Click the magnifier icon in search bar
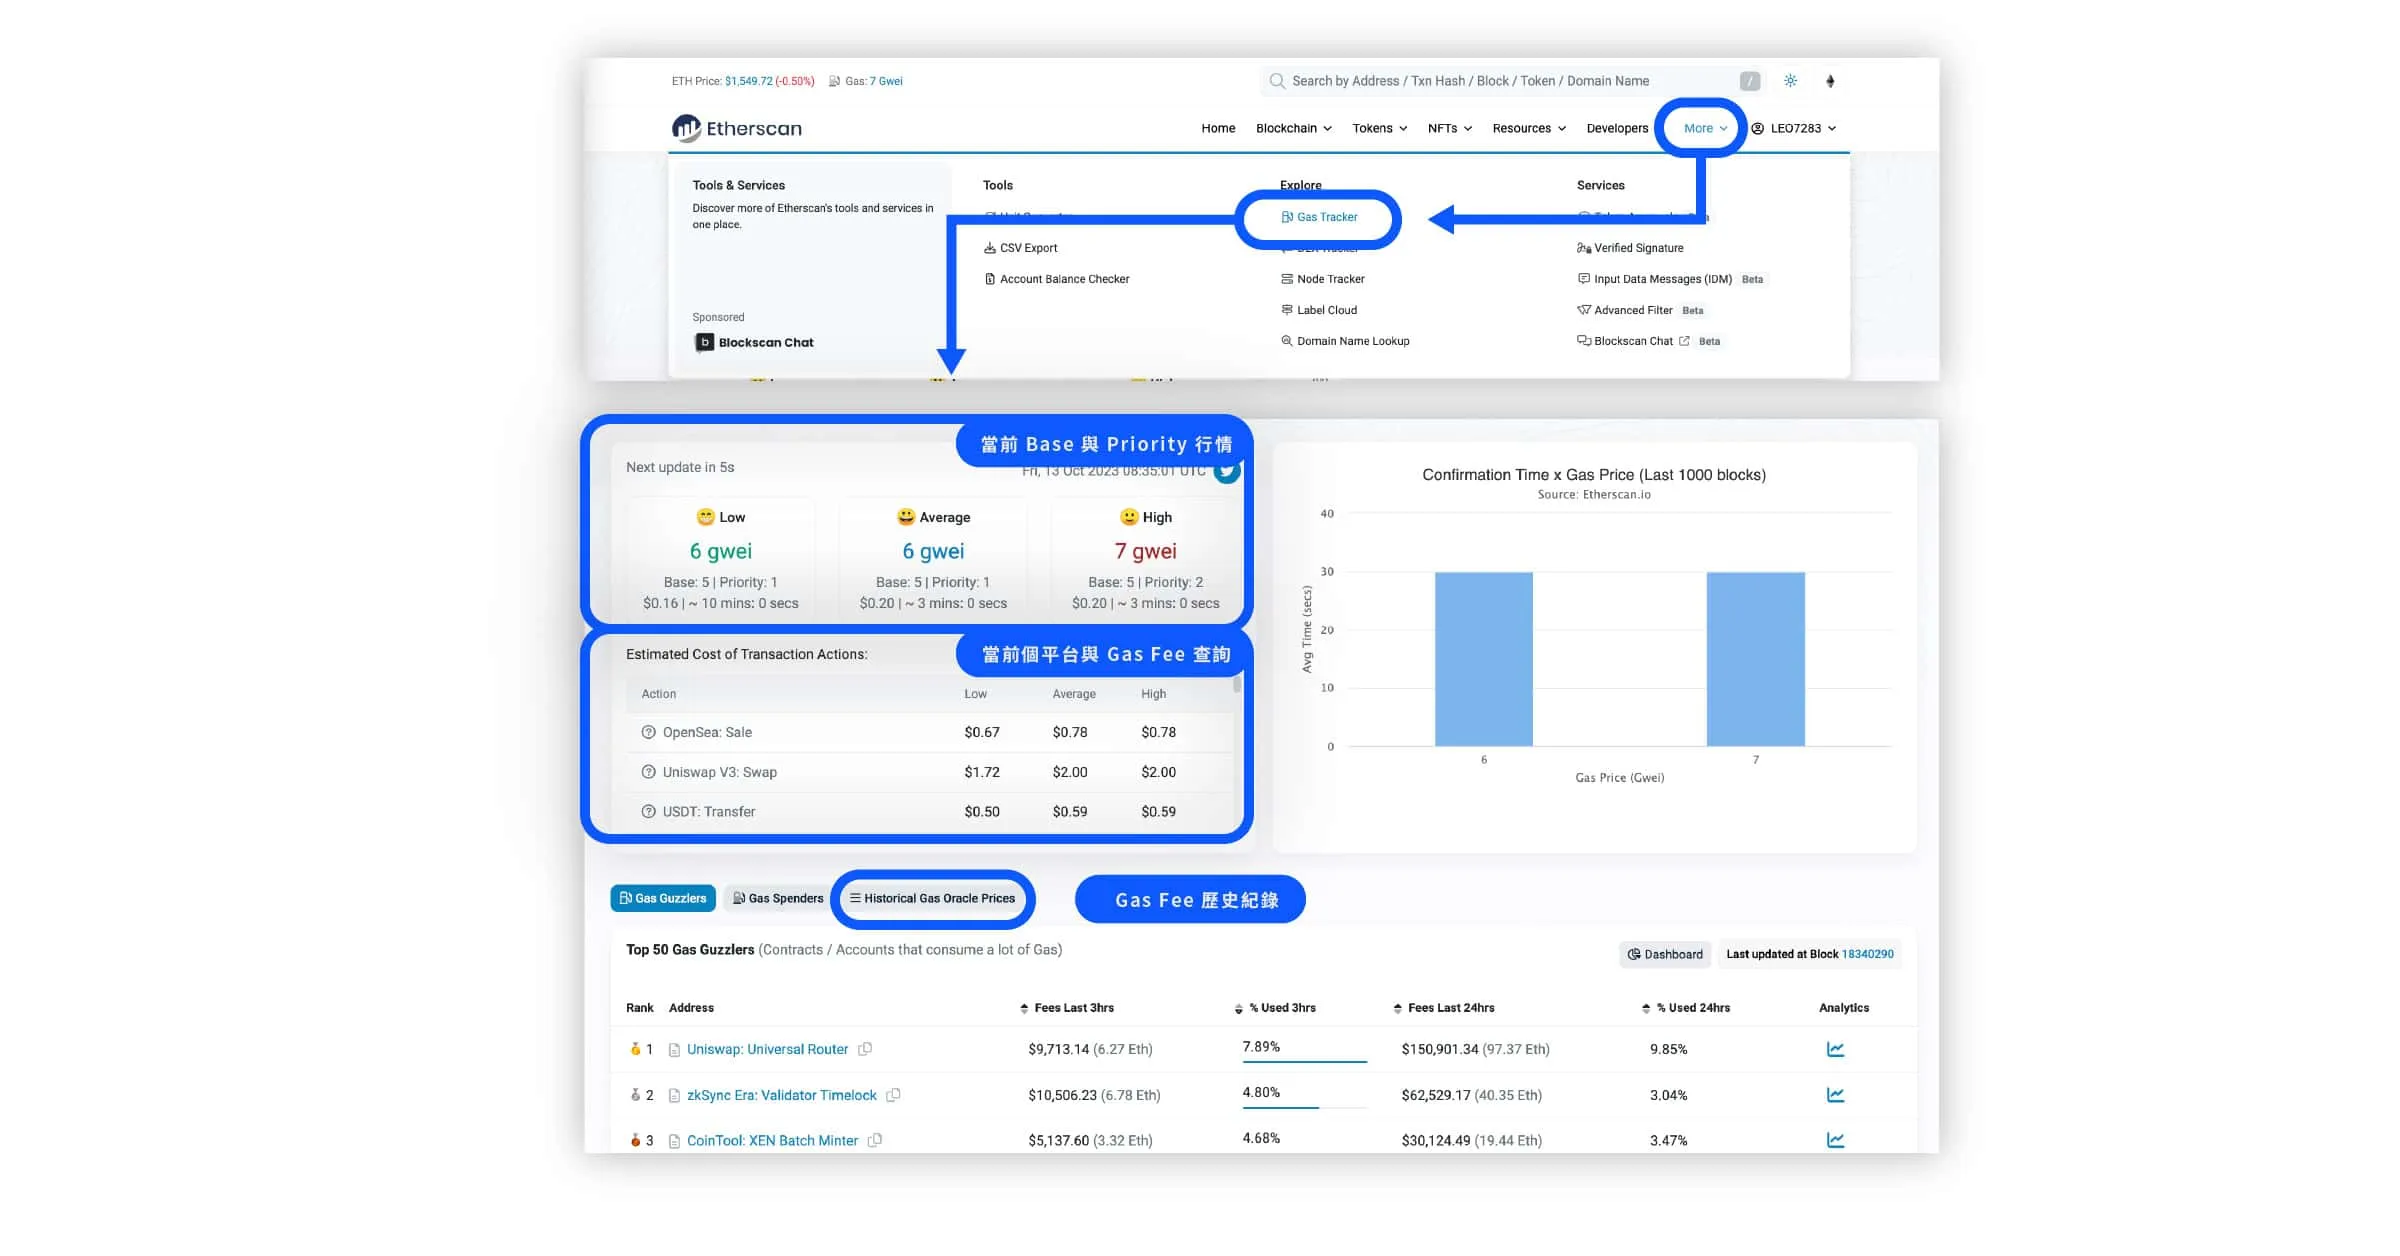 (x=1277, y=81)
